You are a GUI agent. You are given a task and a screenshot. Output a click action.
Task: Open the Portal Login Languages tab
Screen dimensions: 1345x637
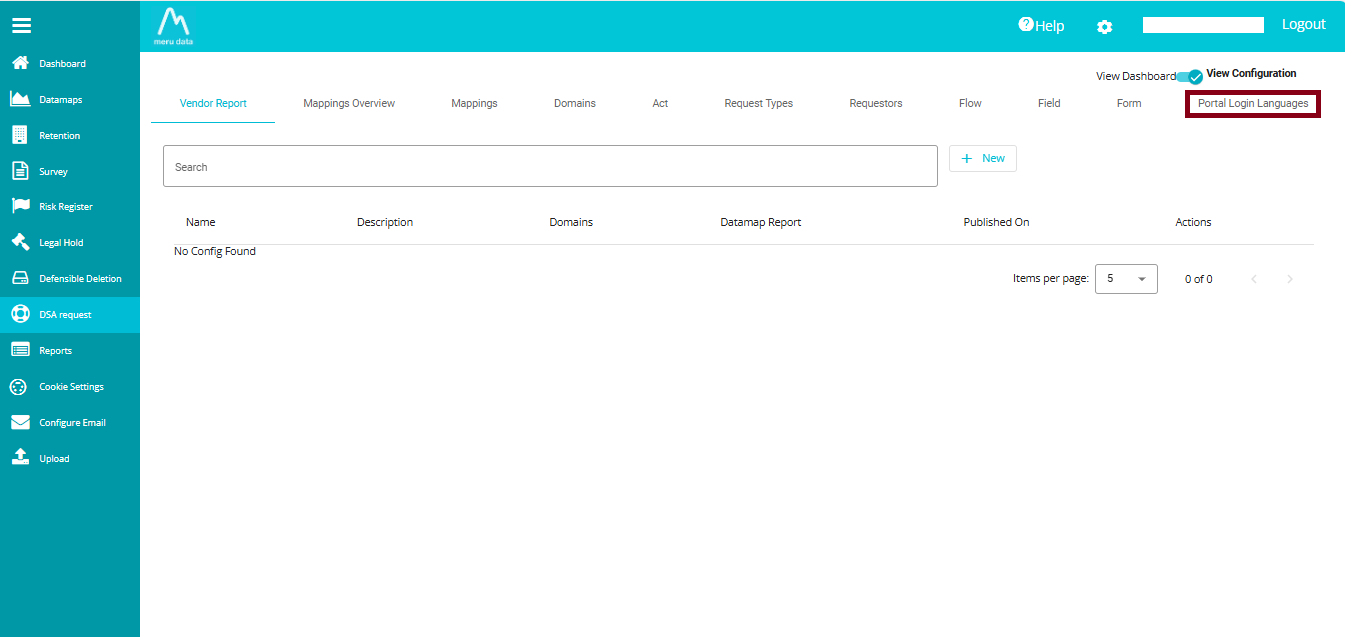click(x=1252, y=103)
